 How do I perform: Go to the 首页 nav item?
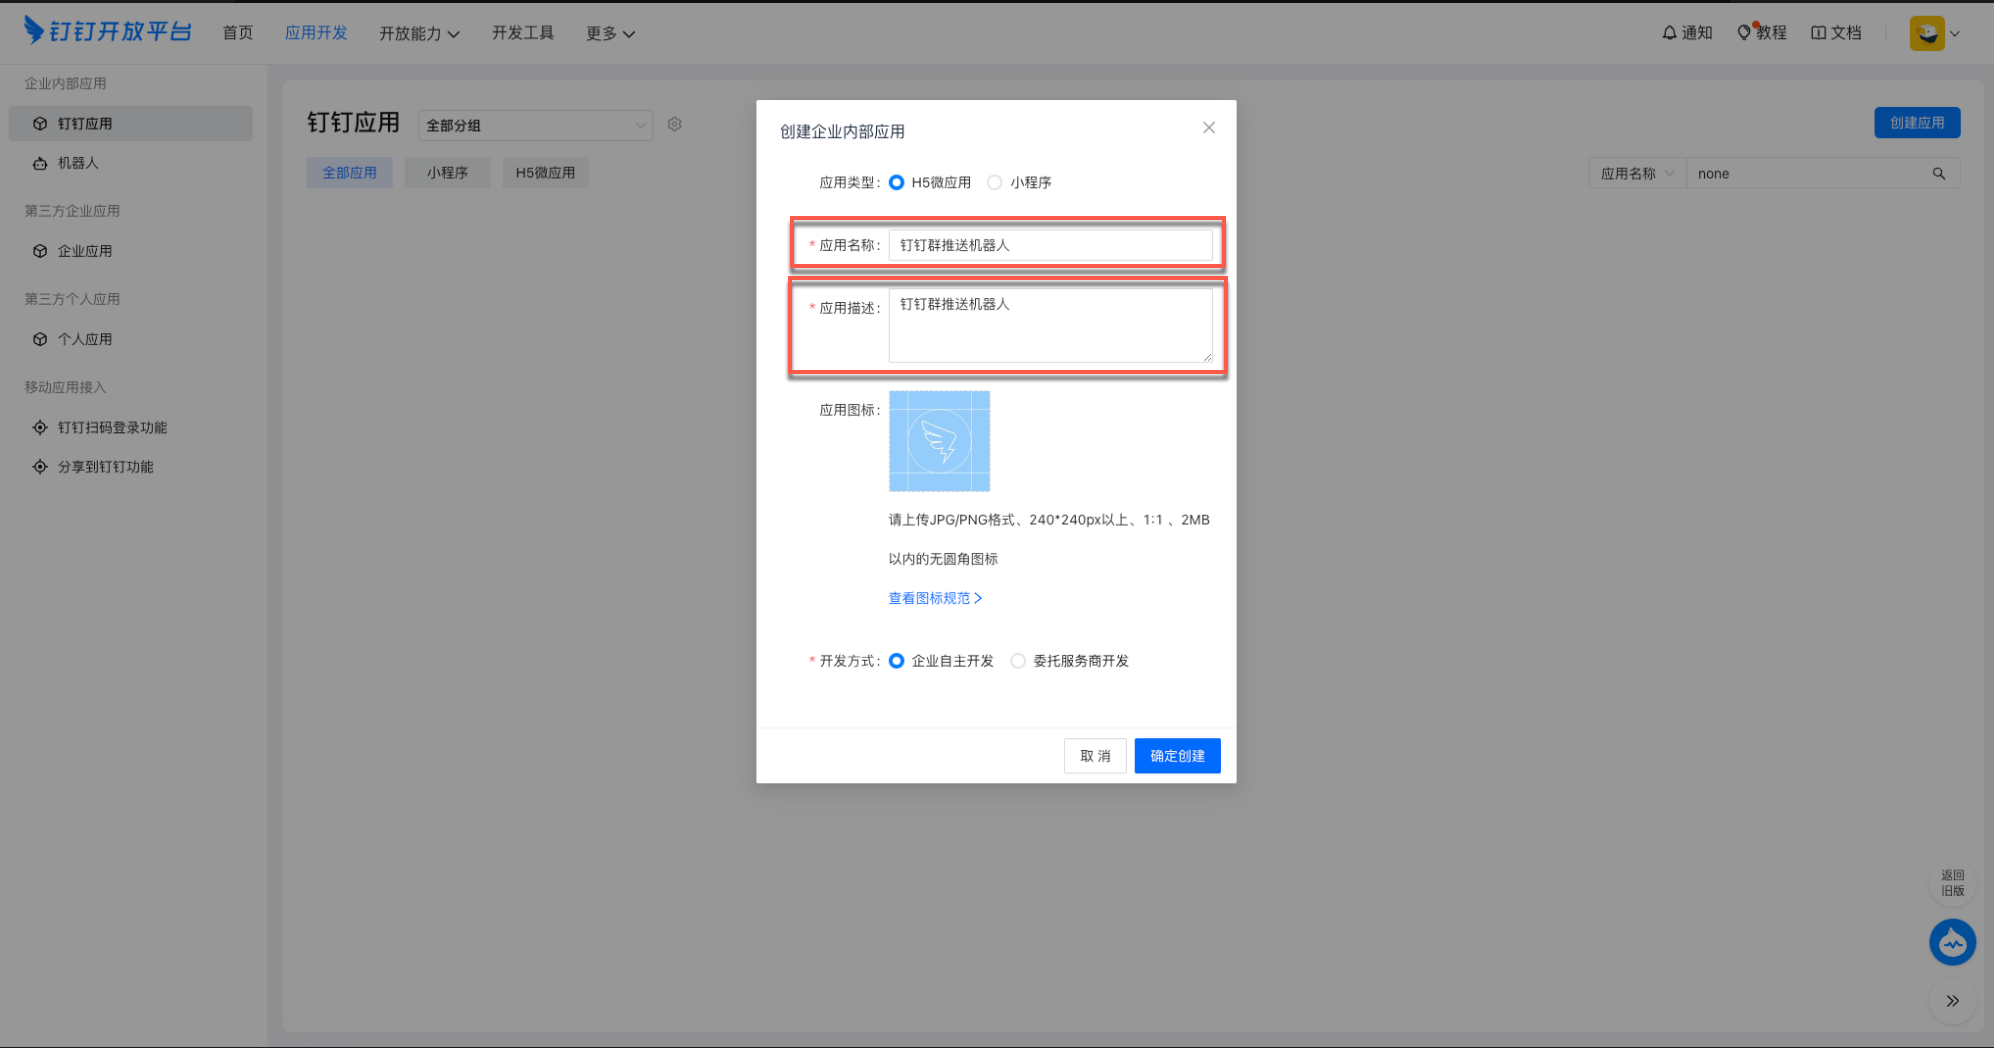click(x=238, y=33)
